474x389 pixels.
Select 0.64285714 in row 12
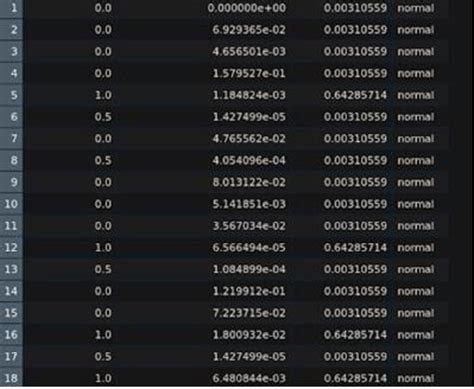click(355, 248)
